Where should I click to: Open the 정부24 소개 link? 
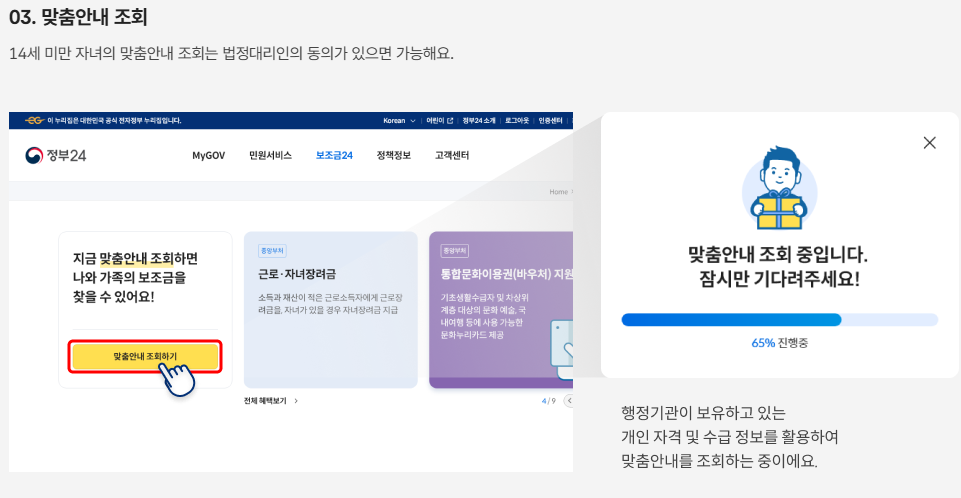point(479,121)
